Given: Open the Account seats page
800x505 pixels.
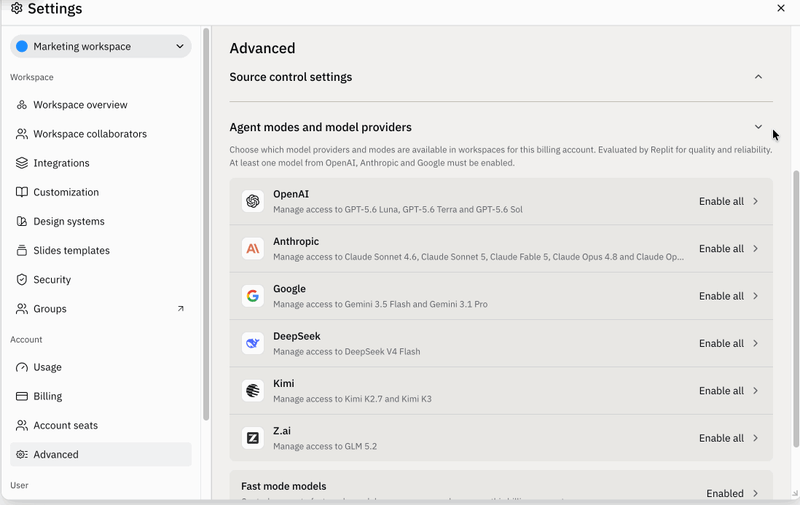Looking at the screenshot, I should click(x=101, y=425).
